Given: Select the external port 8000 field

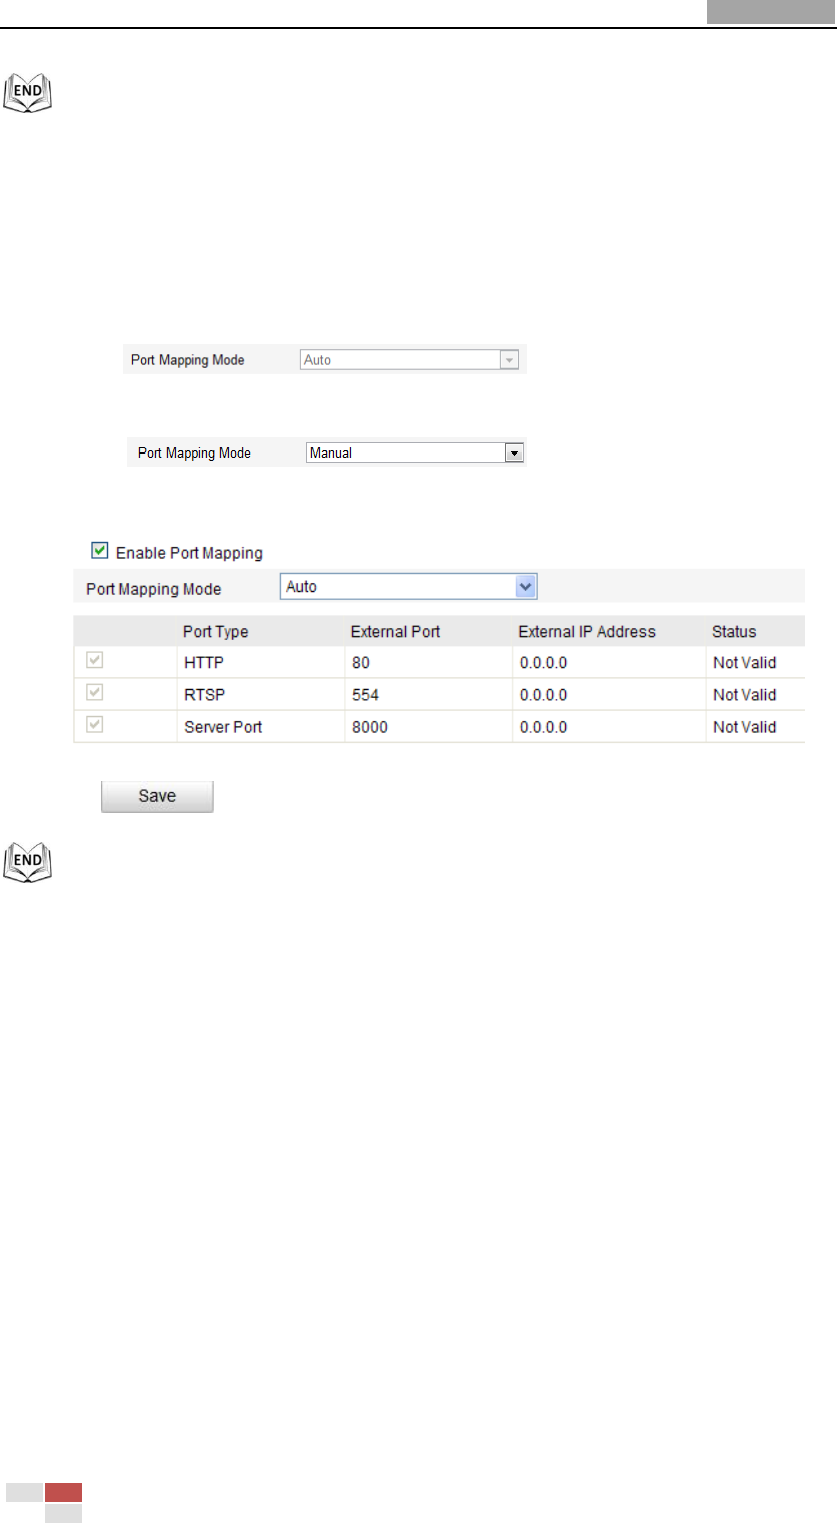Looking at the screenshot, I should [x=428, y=727].
